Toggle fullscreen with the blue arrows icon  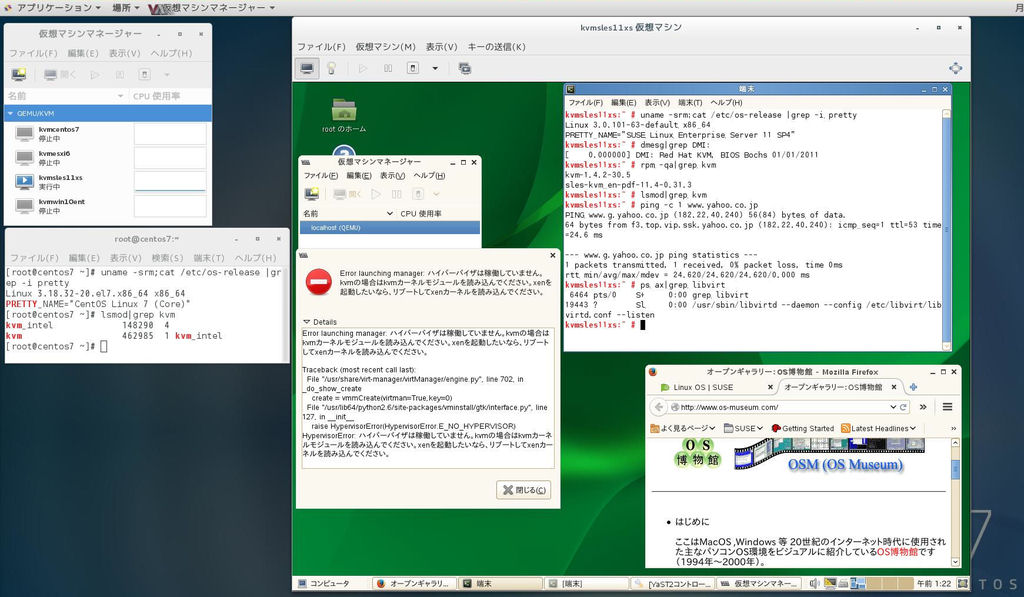[x=955, y=68]
